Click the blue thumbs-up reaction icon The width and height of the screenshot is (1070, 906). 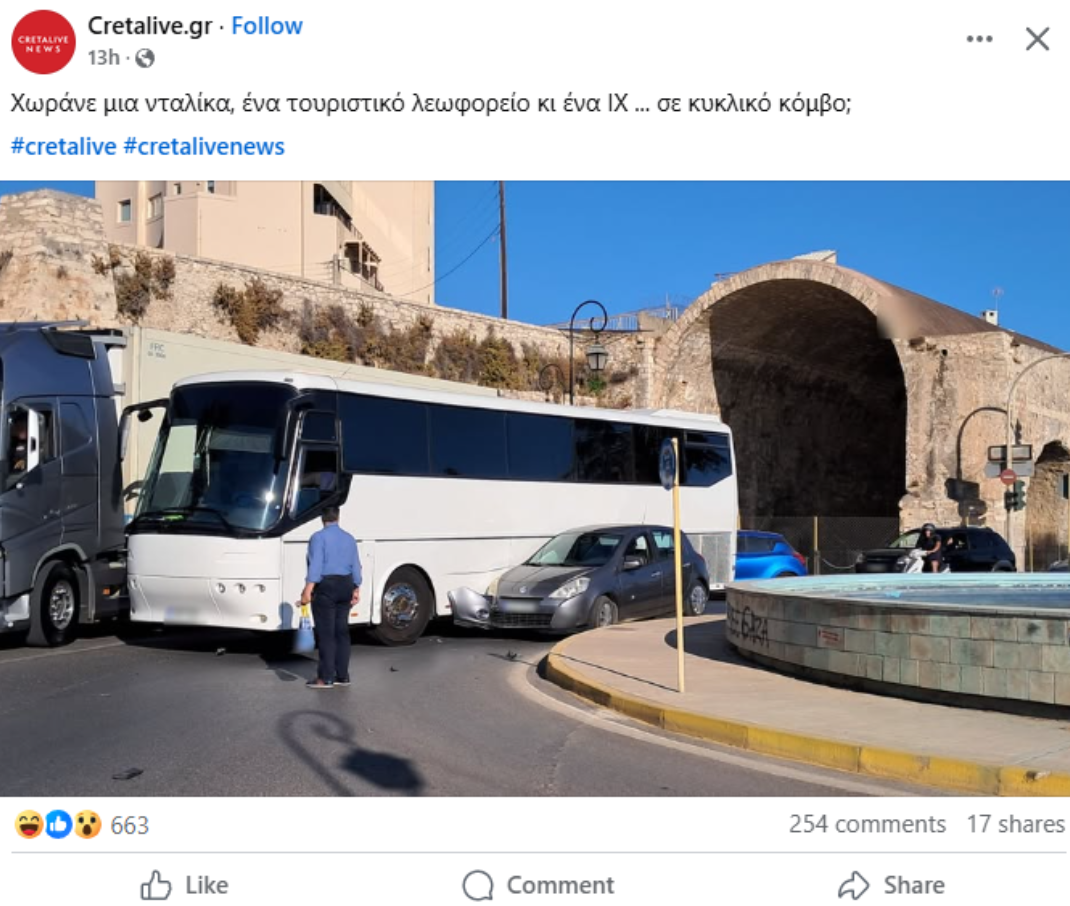[59, 825]
